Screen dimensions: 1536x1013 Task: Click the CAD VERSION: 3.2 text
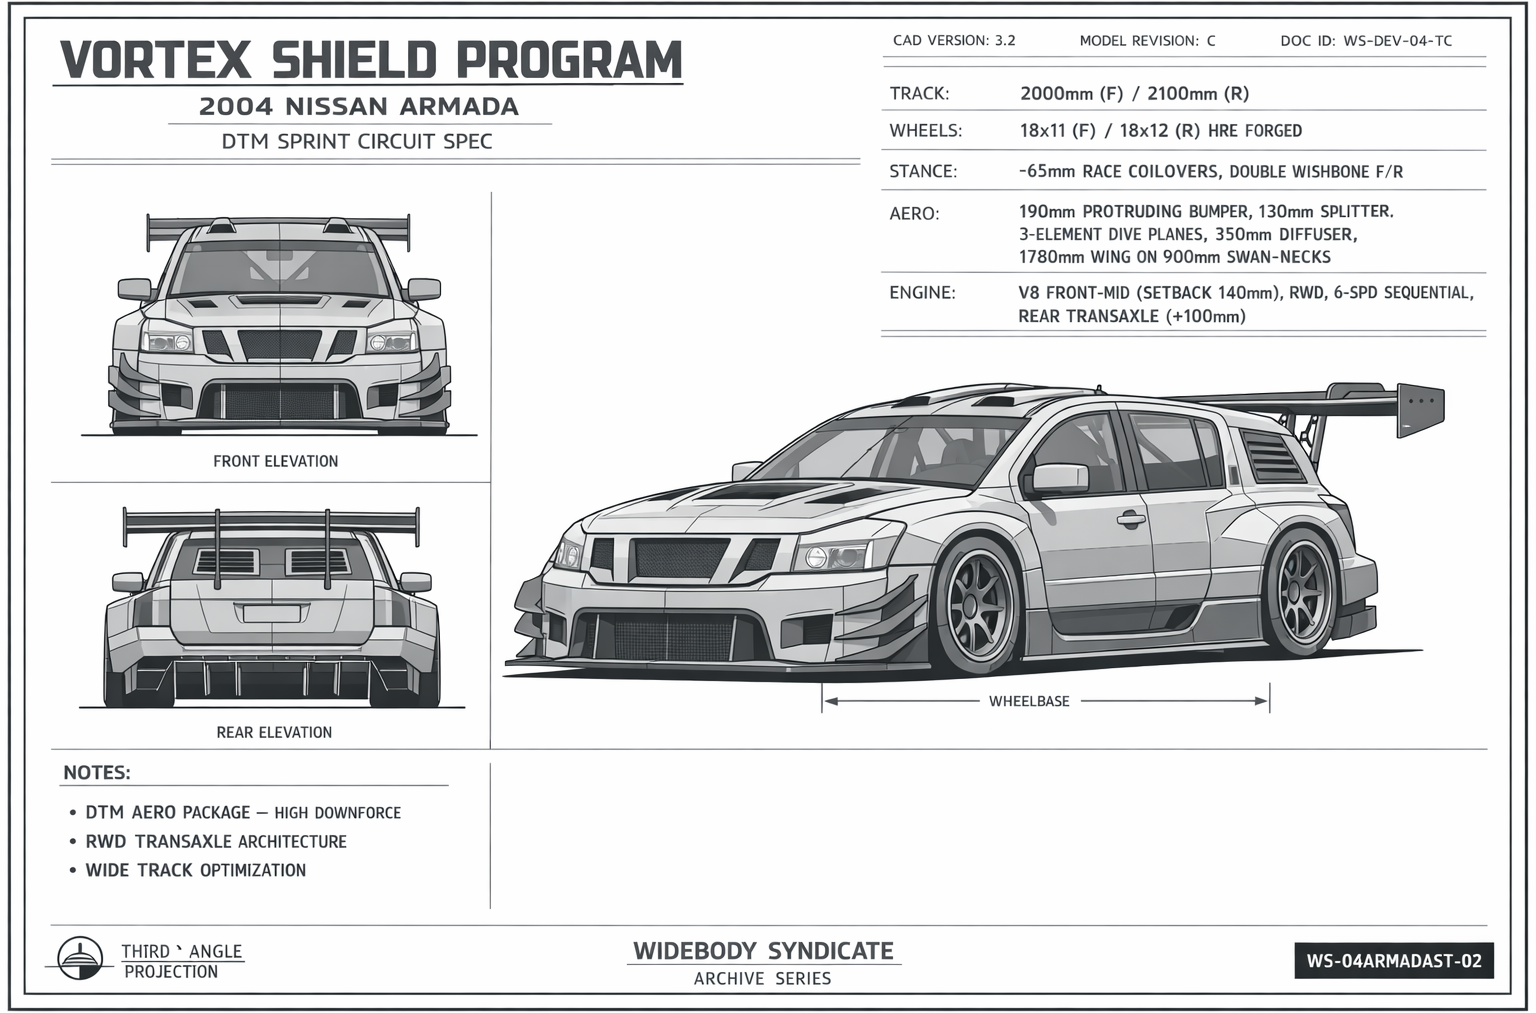point(954,41)
